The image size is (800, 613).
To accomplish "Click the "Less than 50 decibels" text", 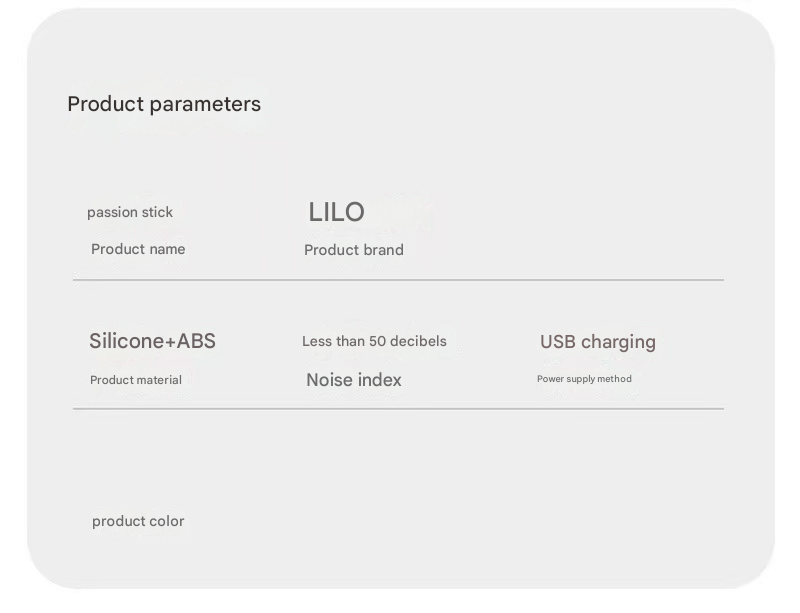I will [x=374, y=341].
